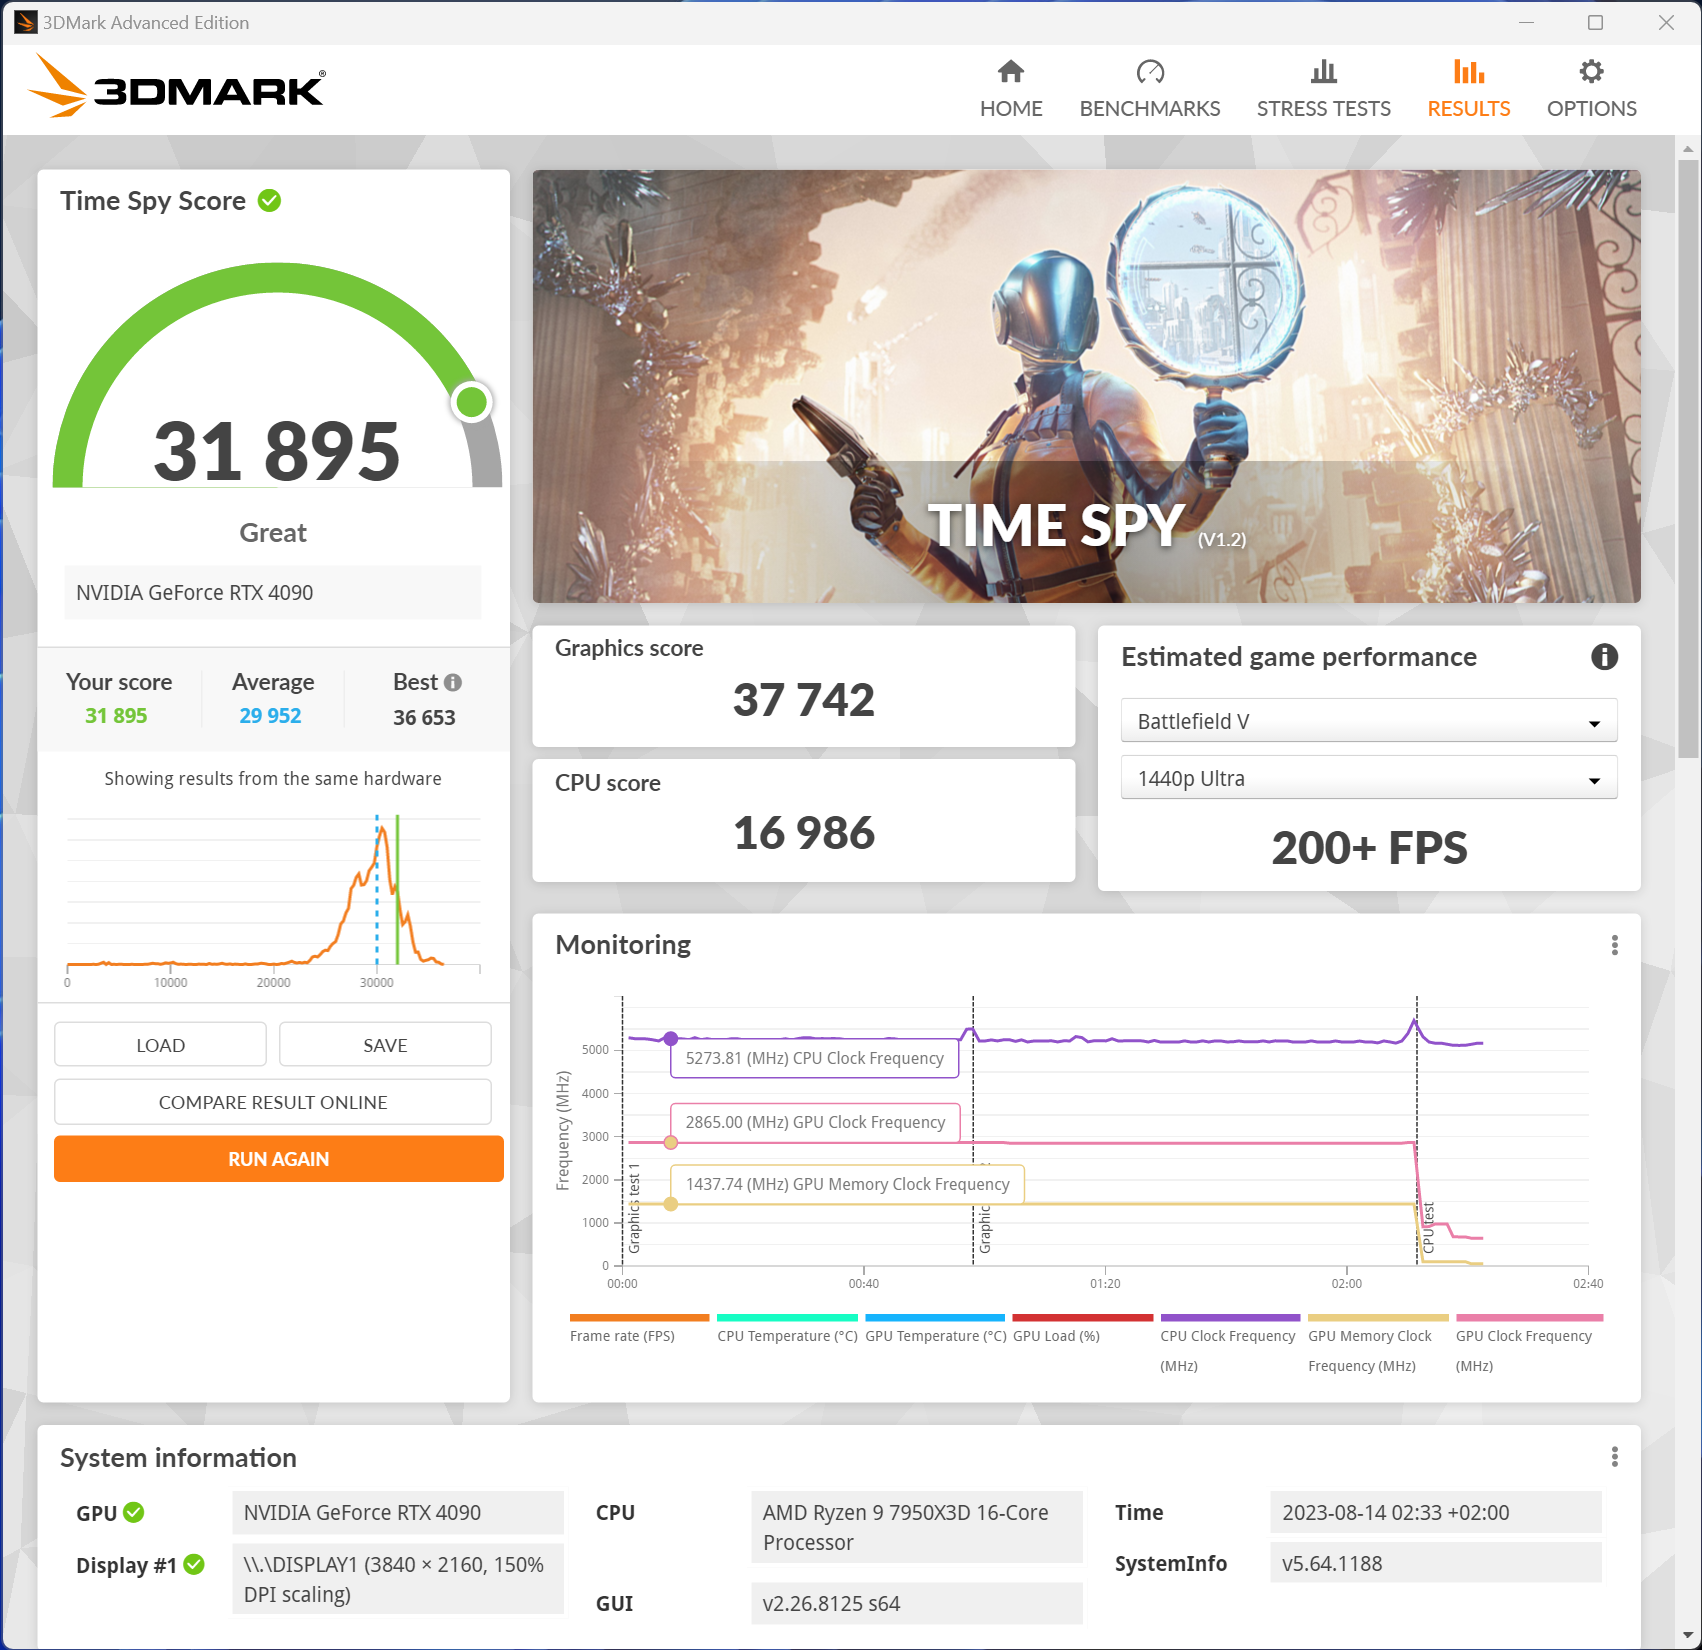
Task: Click the scrollbar up arrow
Action: [x=1688, y=149]
